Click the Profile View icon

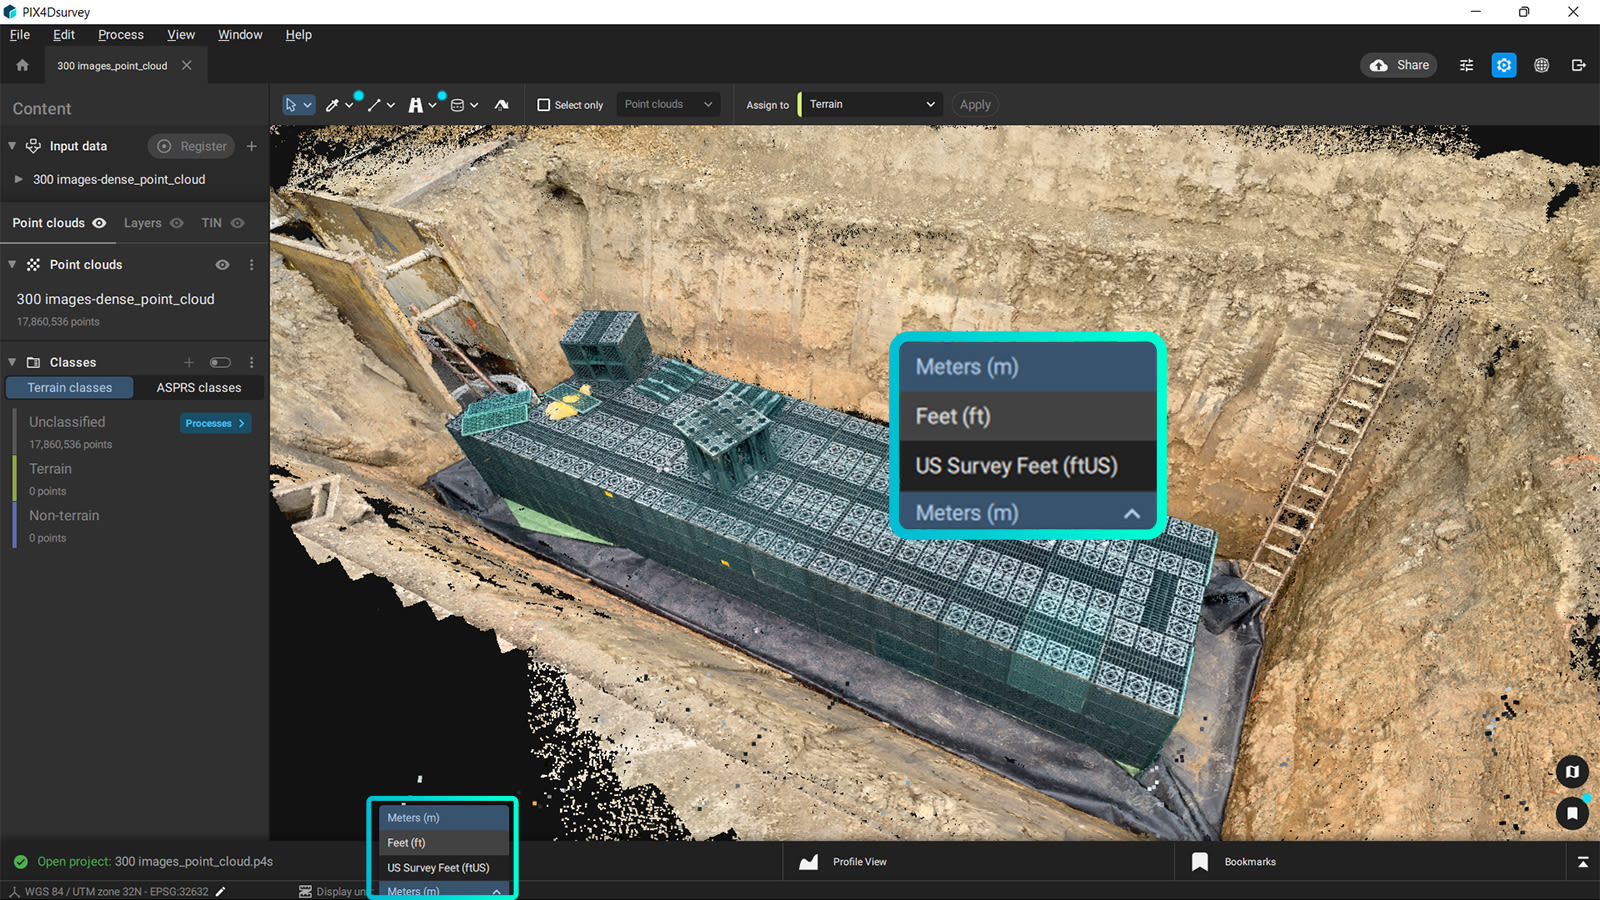808,861
